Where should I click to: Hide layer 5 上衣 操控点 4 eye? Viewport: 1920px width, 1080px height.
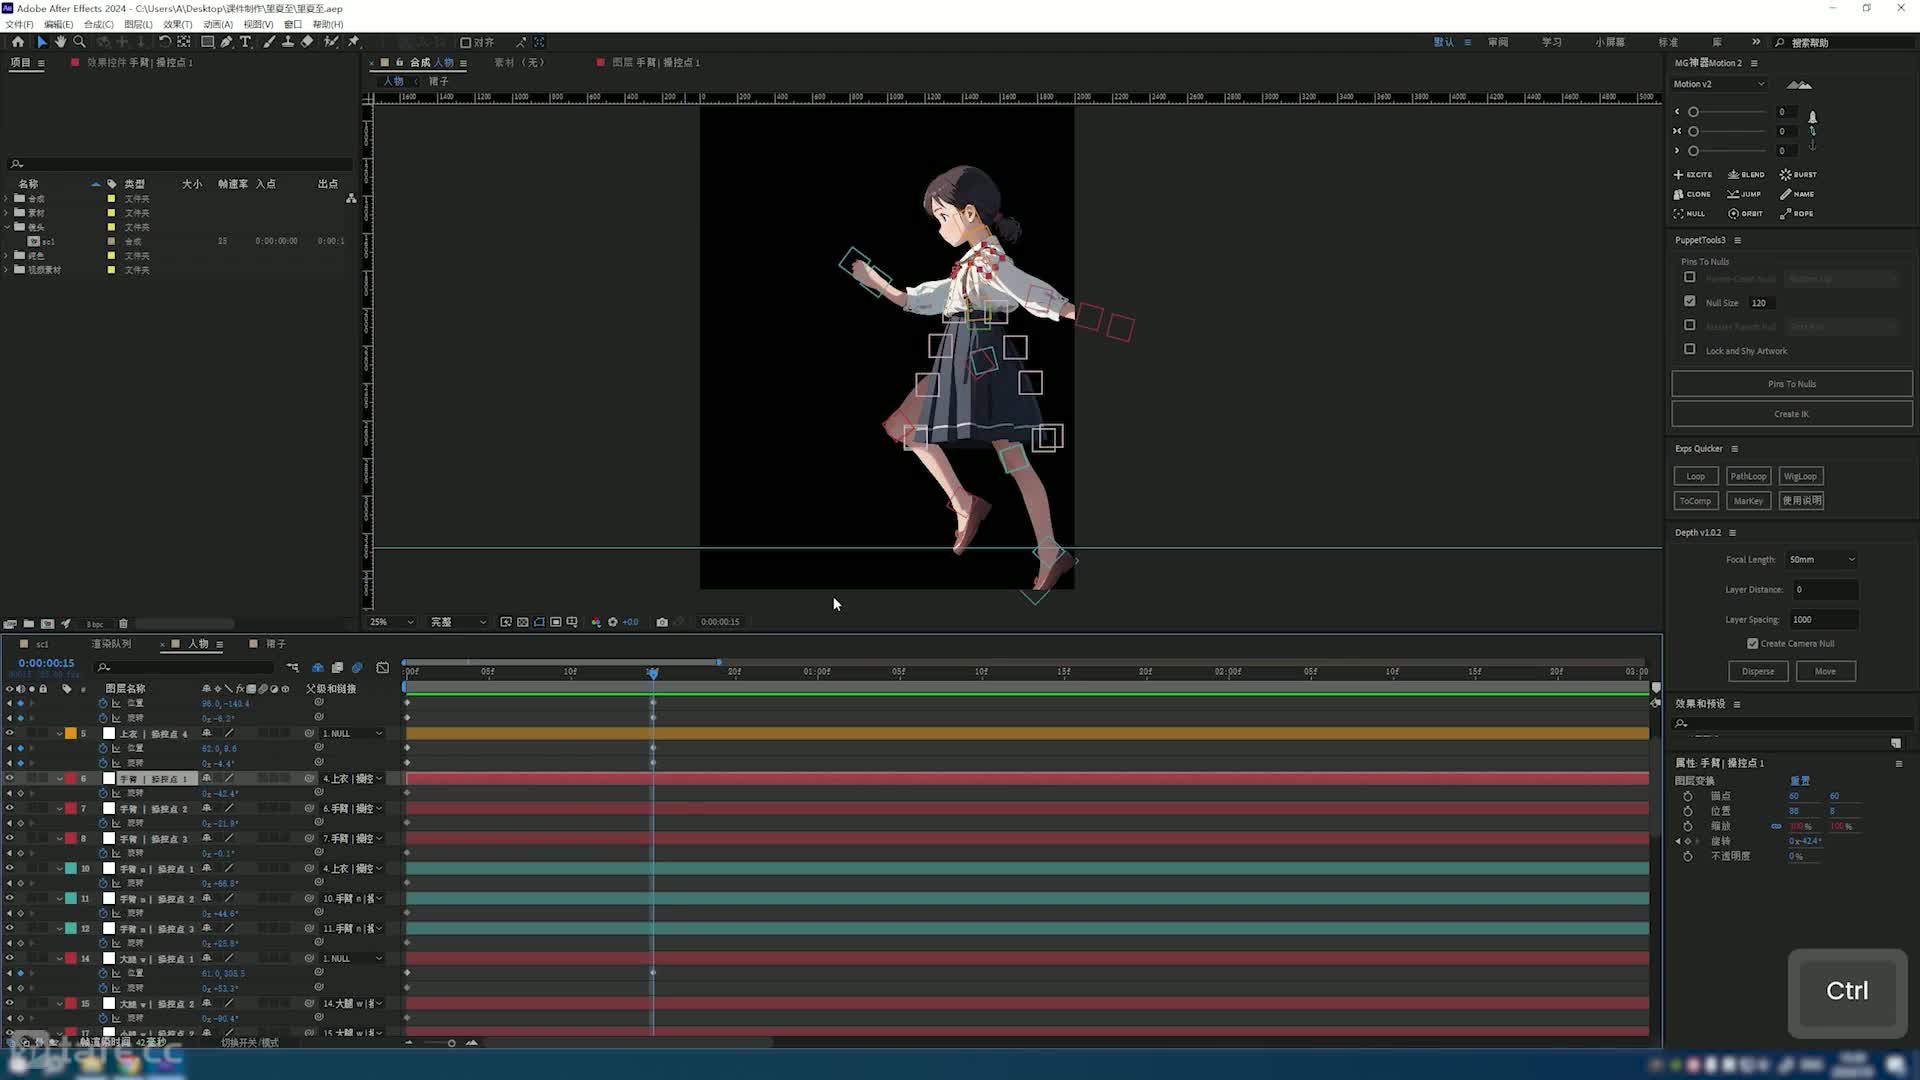tap(10, 733)
